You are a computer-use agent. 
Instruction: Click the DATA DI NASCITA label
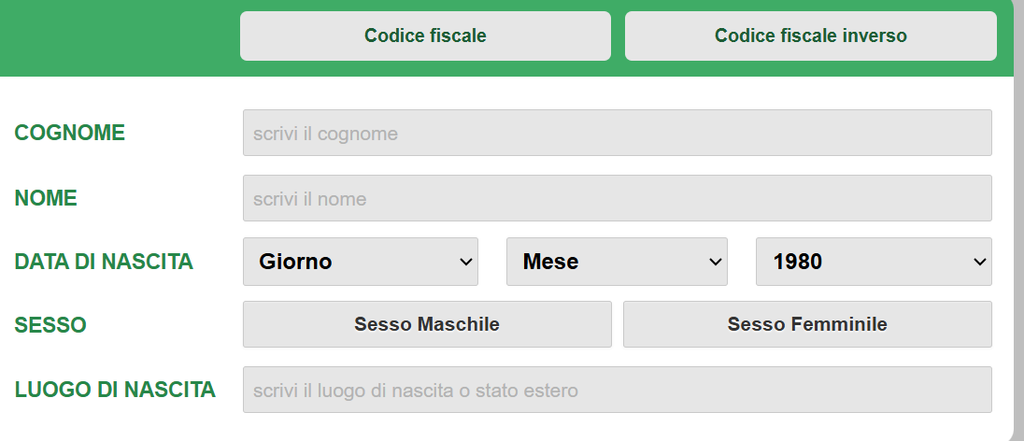104,262
